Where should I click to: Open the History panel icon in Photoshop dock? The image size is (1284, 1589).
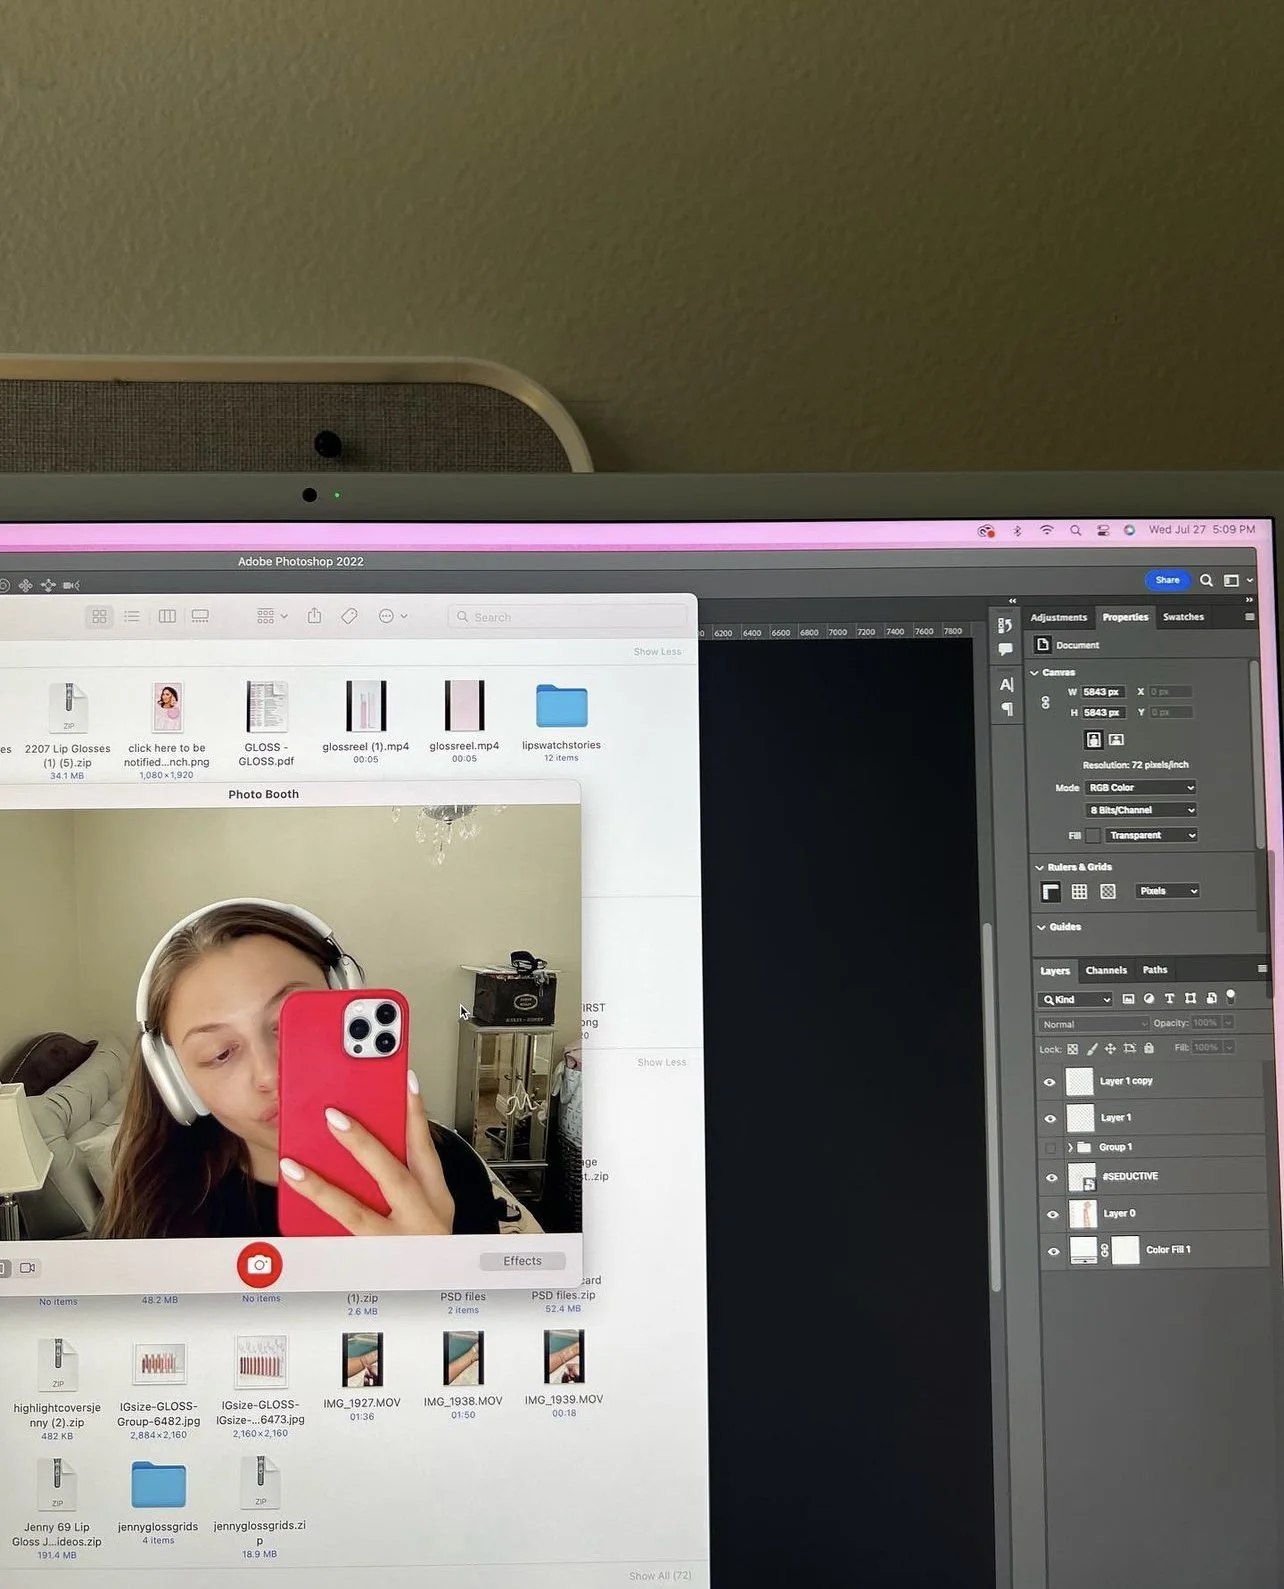1005,625
